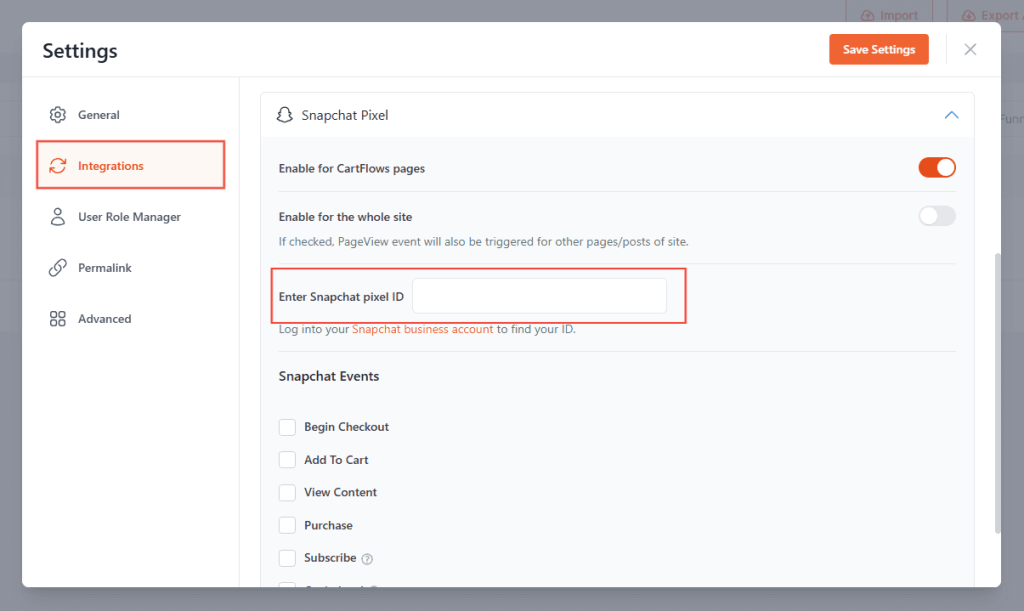The height and width of the screenshot is (611, 1024).
Task: Click the Snapchat pixel ID input field
Action: (x=540, y=296)
